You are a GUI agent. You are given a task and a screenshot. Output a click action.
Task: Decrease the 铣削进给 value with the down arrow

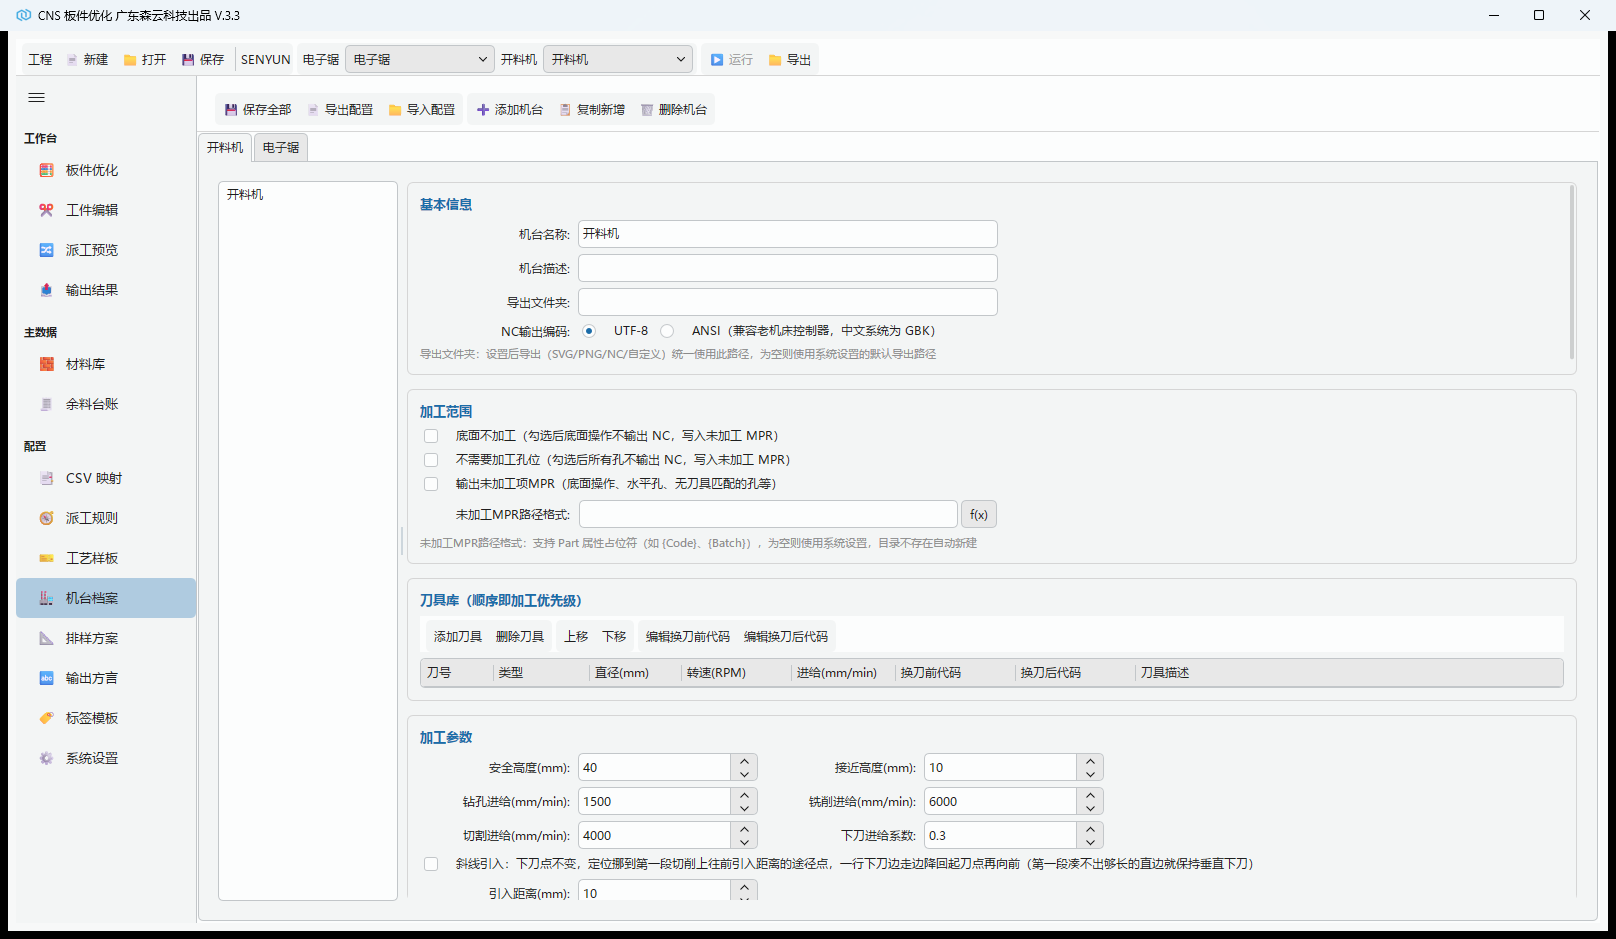(1090, 808)
